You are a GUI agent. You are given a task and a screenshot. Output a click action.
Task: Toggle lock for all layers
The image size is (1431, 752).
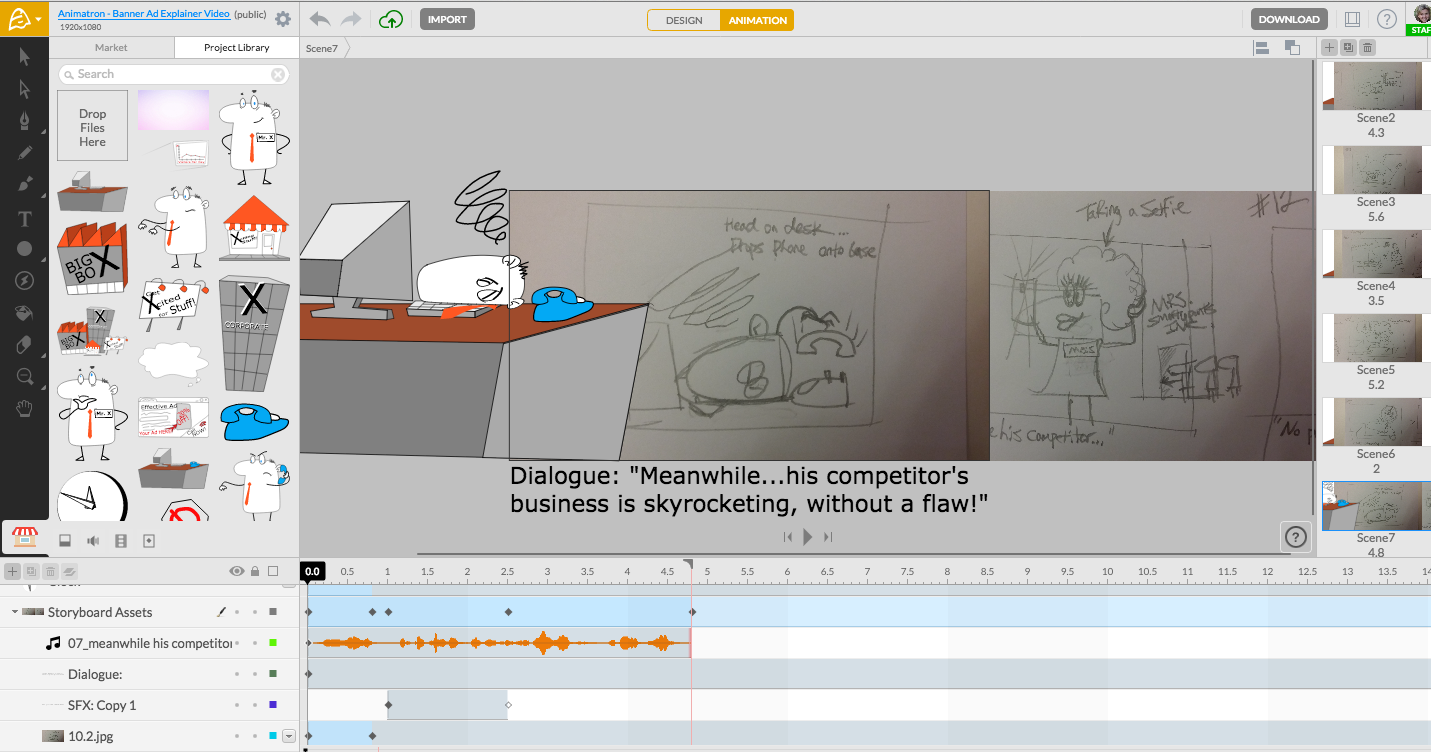tap(255, 571)
